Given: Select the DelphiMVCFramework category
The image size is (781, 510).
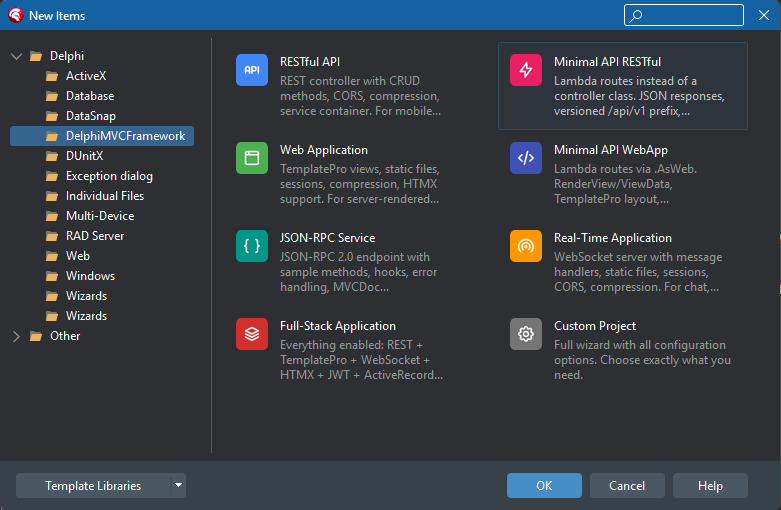Looking at the screenshot, I should coord(102,136).
